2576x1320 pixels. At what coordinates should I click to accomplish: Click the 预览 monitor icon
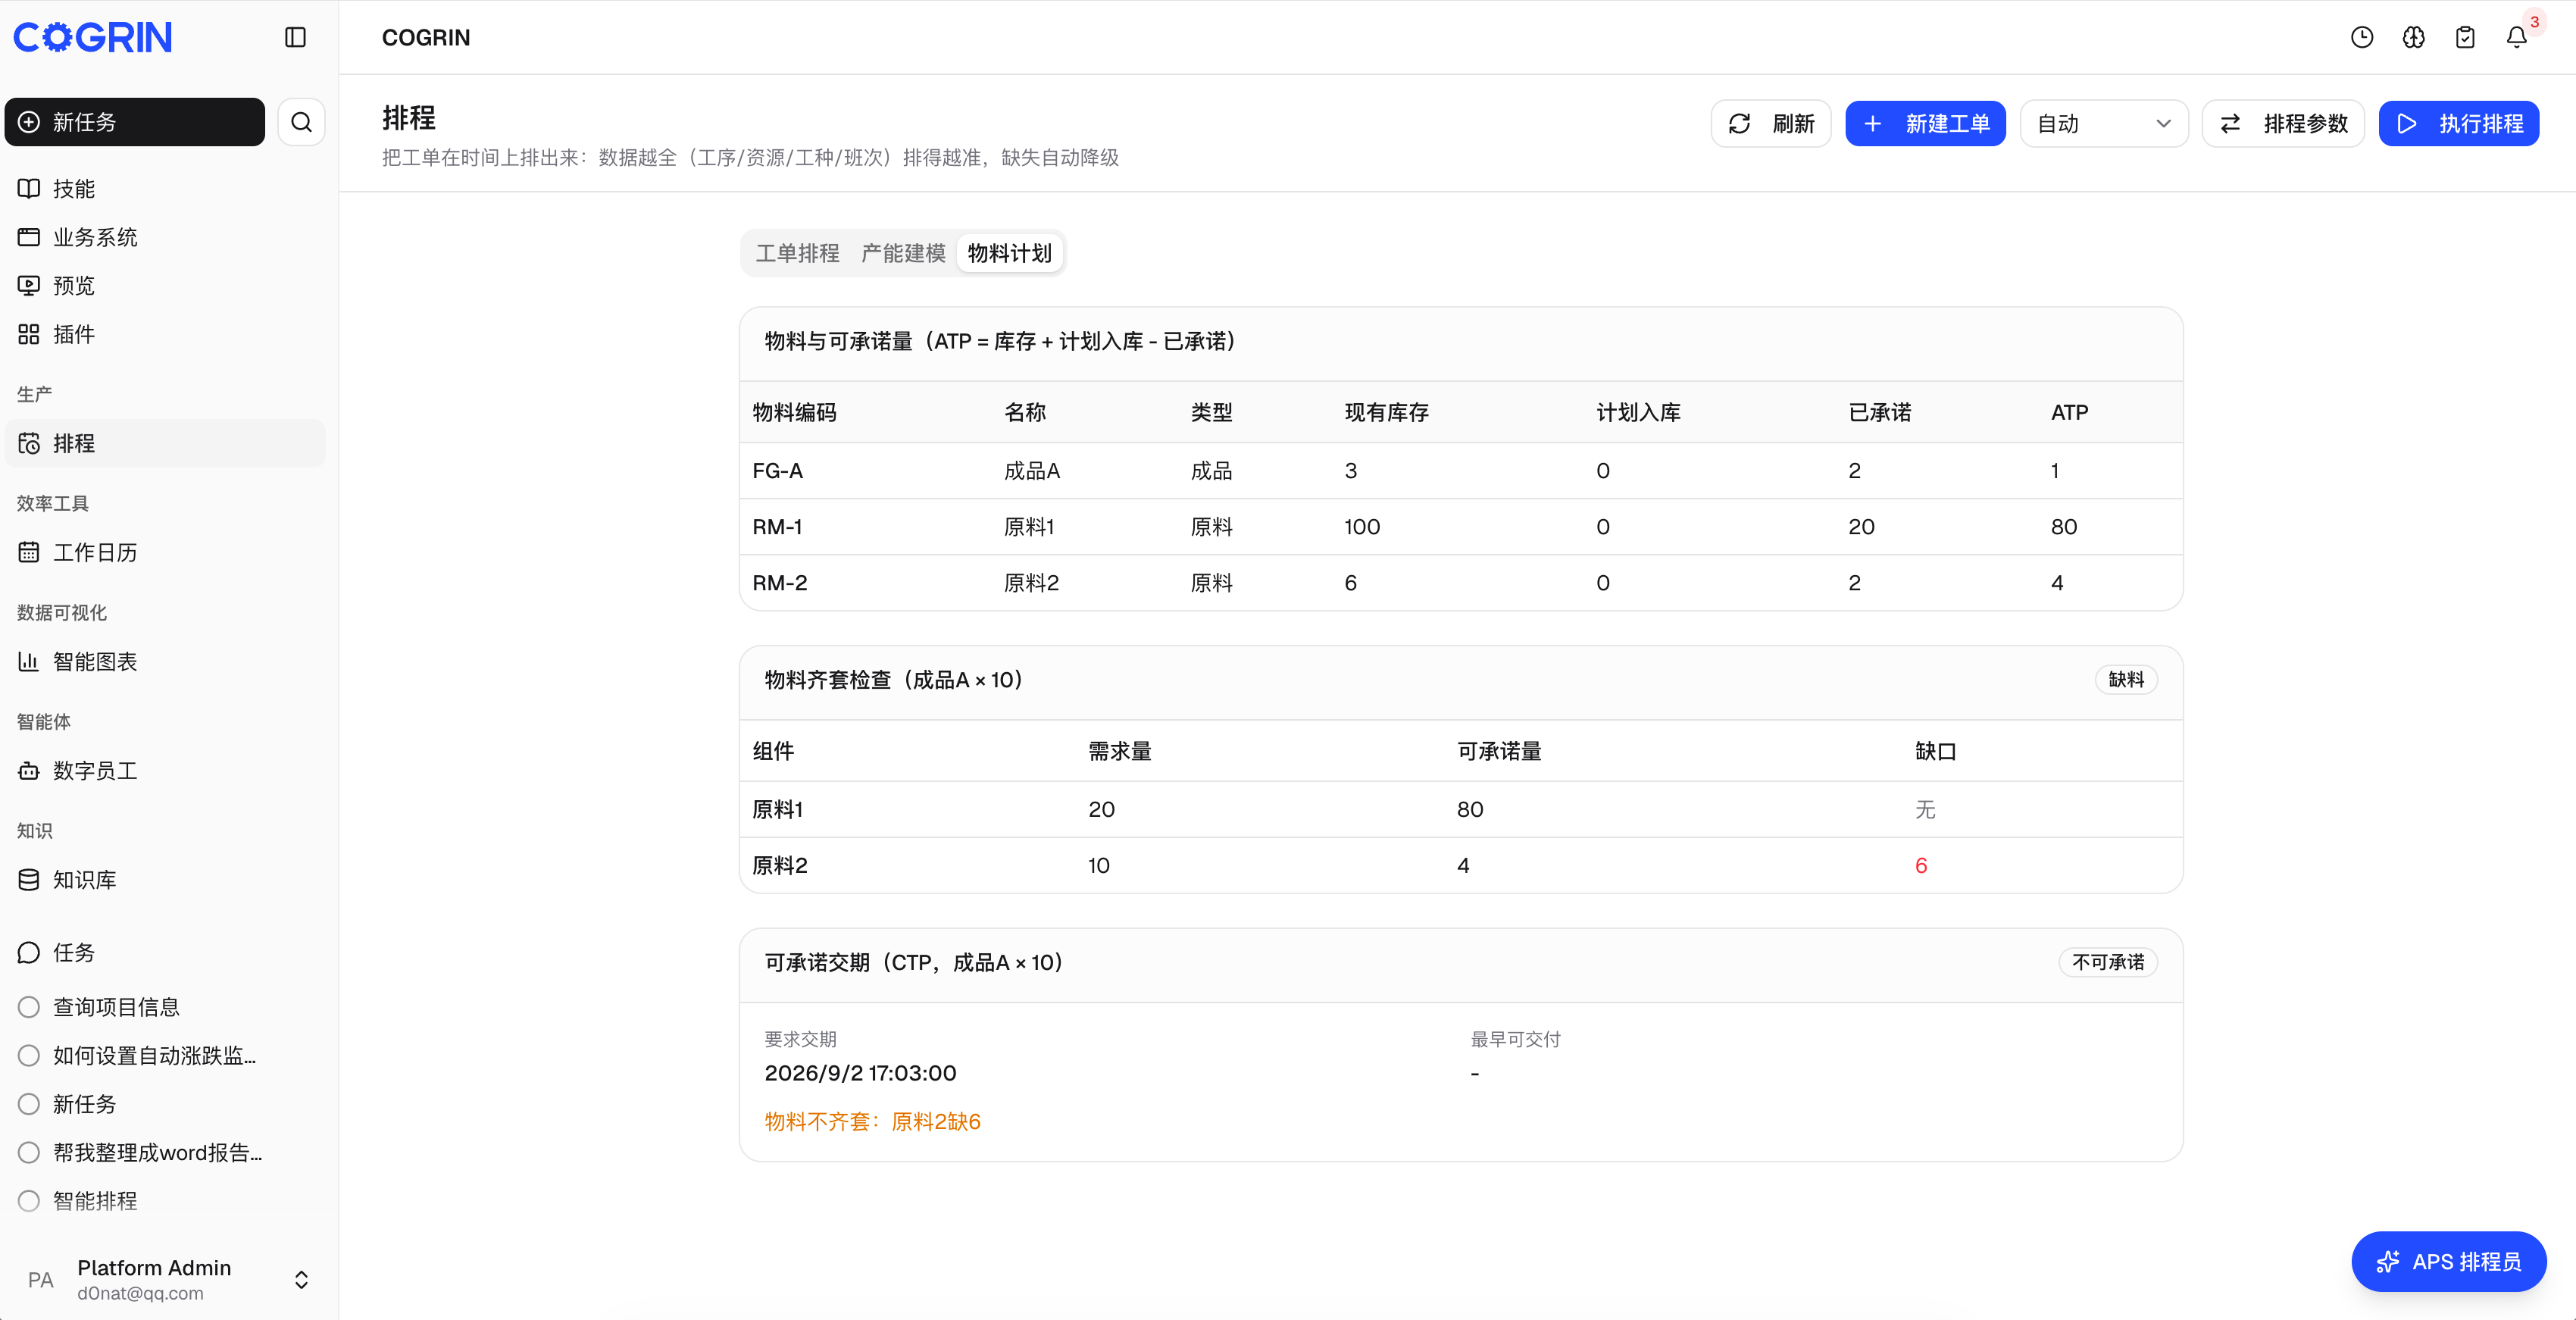pyautogui.click(x=29, y=286)
